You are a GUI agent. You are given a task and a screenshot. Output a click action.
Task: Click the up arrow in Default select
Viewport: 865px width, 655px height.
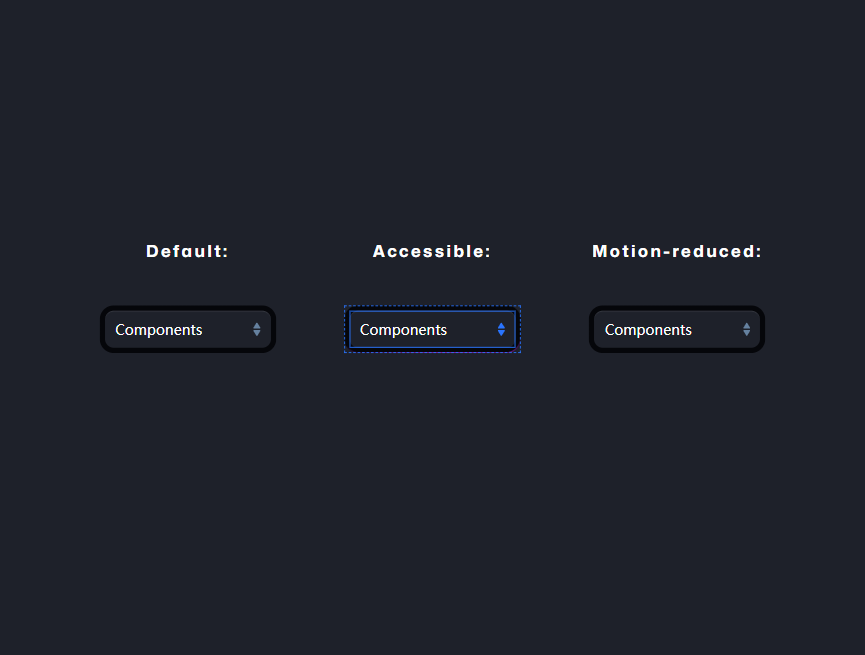[257, 326]
